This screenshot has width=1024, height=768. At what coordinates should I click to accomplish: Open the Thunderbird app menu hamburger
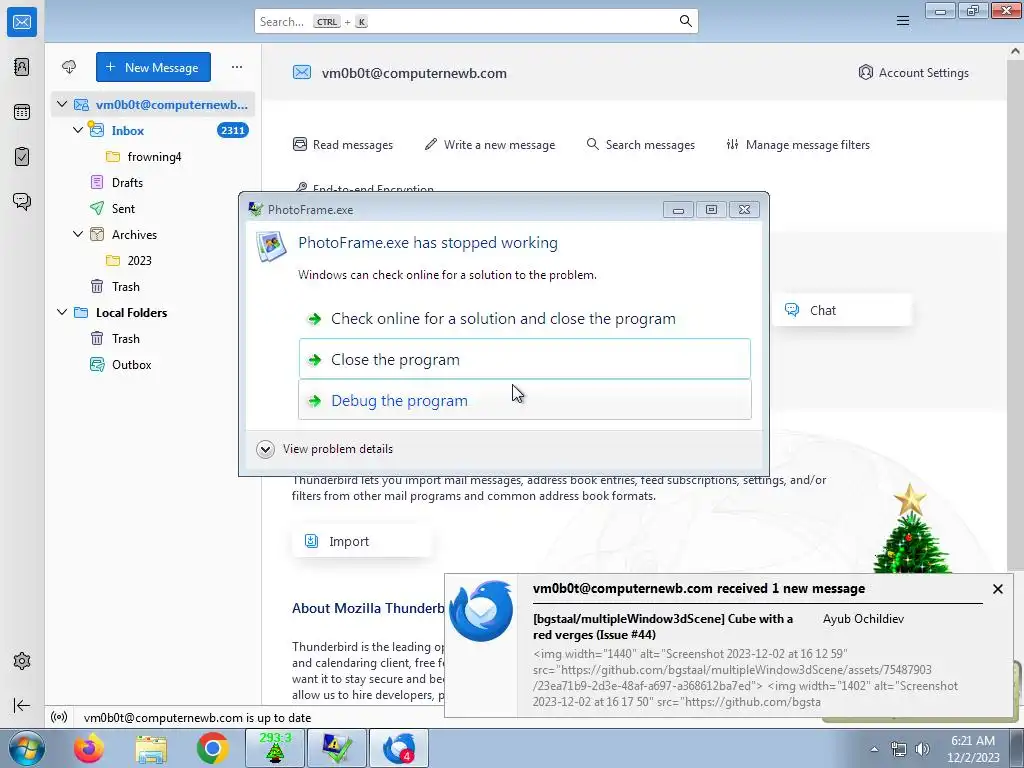903,21
